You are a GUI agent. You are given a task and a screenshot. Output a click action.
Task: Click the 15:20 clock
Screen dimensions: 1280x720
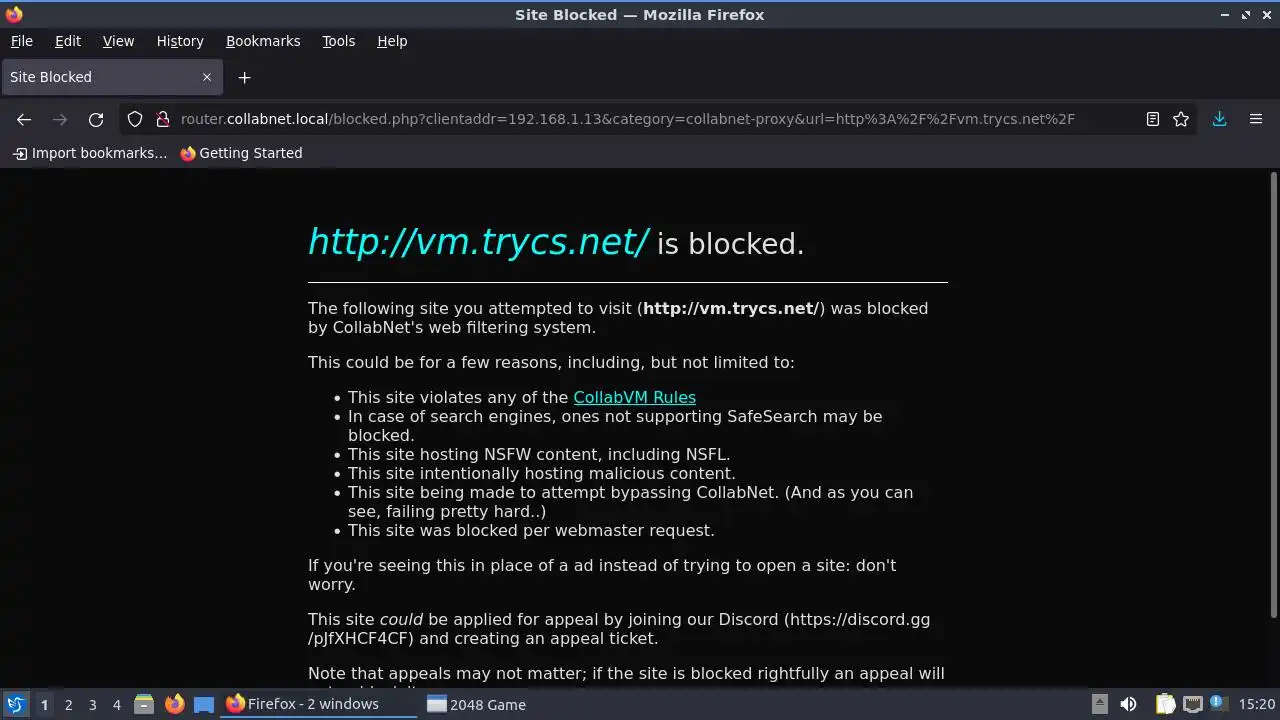pos(1257,704)
